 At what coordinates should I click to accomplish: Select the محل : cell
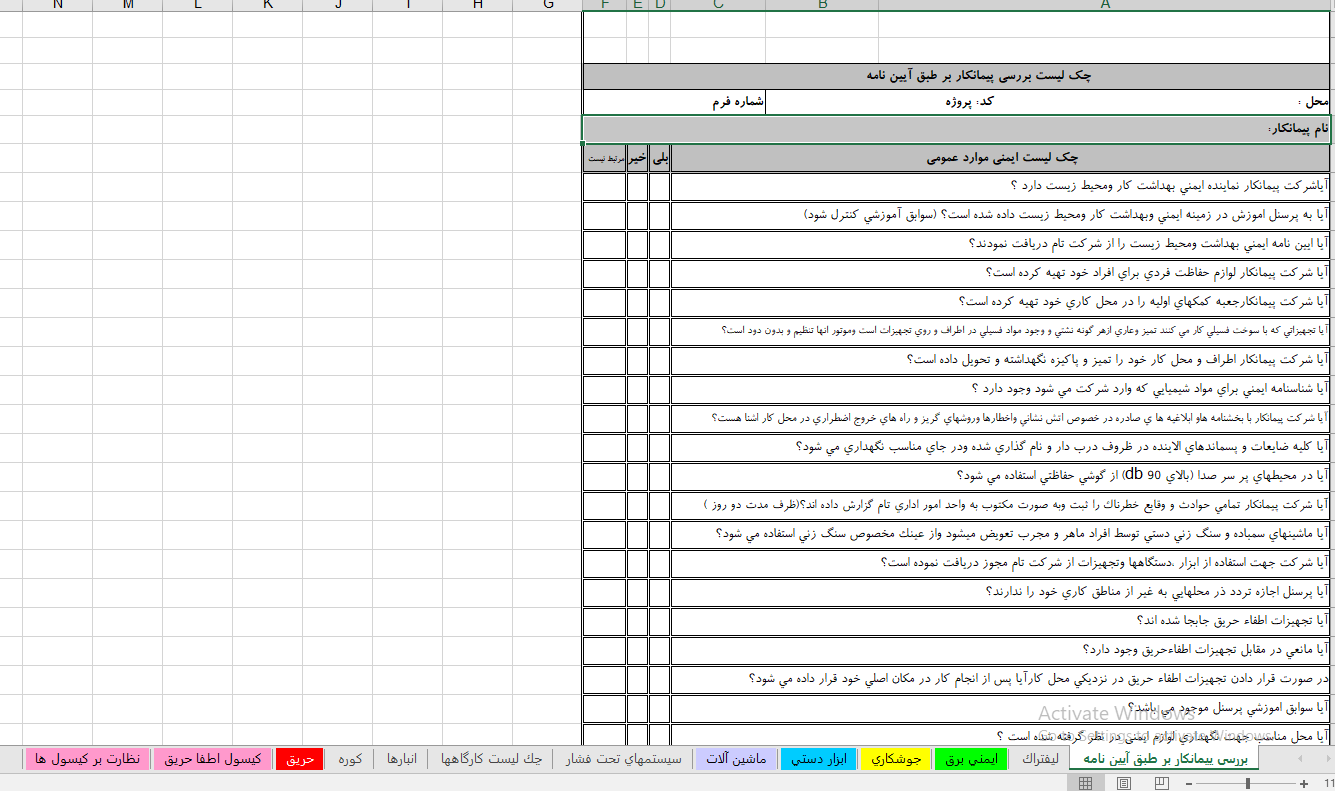(x=1105, y=102)
